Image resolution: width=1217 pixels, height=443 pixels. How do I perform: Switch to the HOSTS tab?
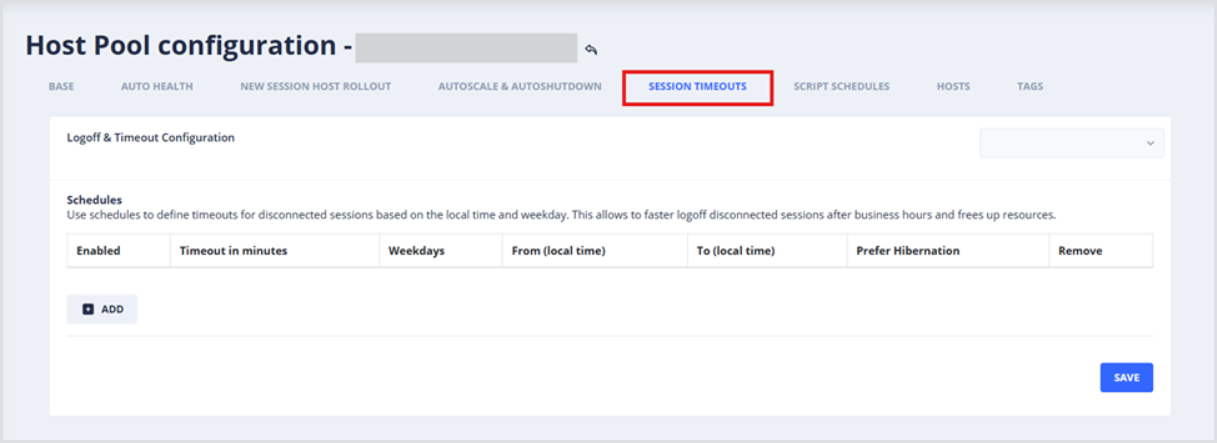pyautogui.click(x=953, y=87)
